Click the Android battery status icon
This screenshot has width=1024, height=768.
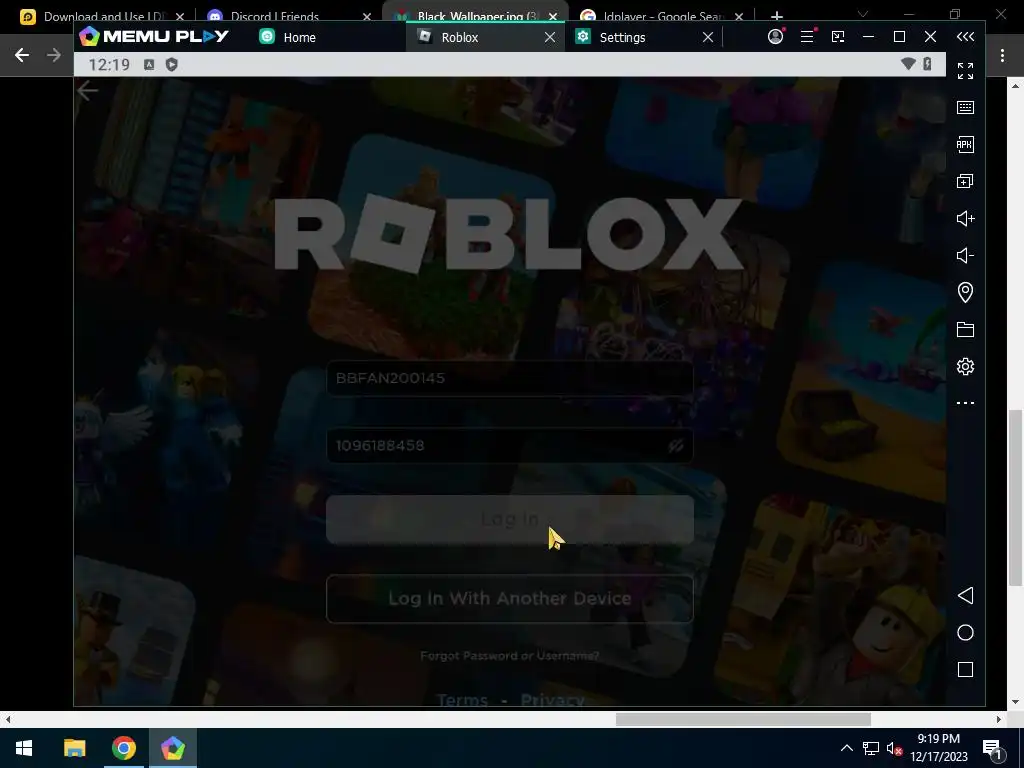[927, 63]
